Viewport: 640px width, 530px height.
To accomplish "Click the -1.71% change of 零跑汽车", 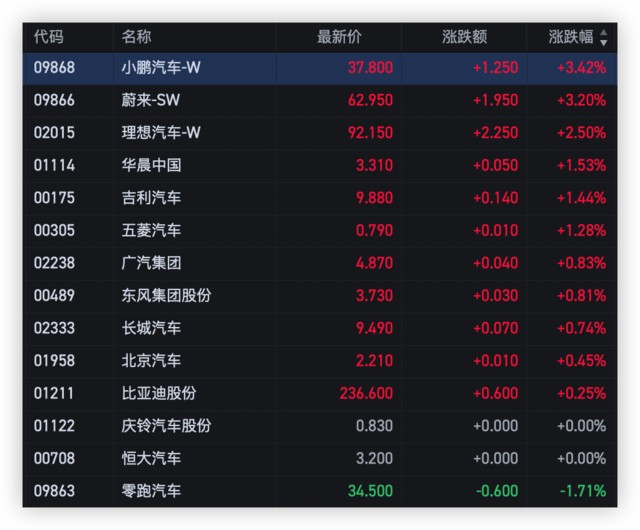I will [x=582, y=491].
